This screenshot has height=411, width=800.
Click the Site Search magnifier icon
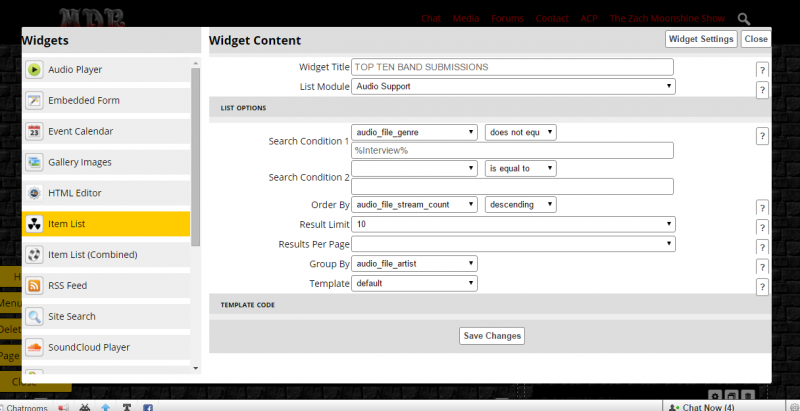coord(34,316)
